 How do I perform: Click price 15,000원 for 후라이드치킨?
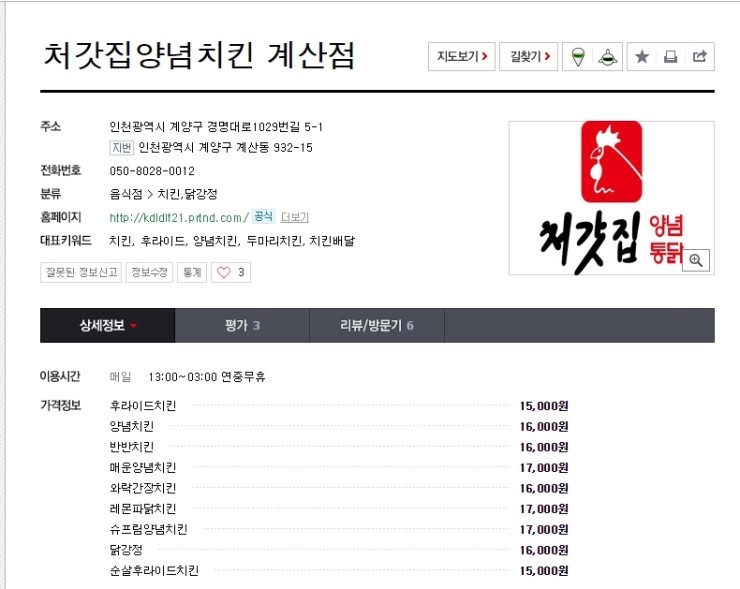544,406
